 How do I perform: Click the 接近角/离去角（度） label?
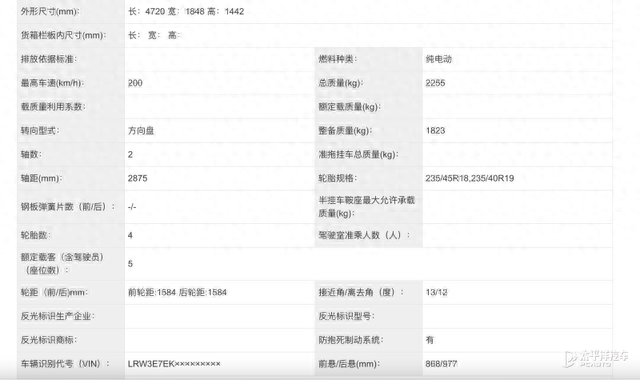click(361, 293)
